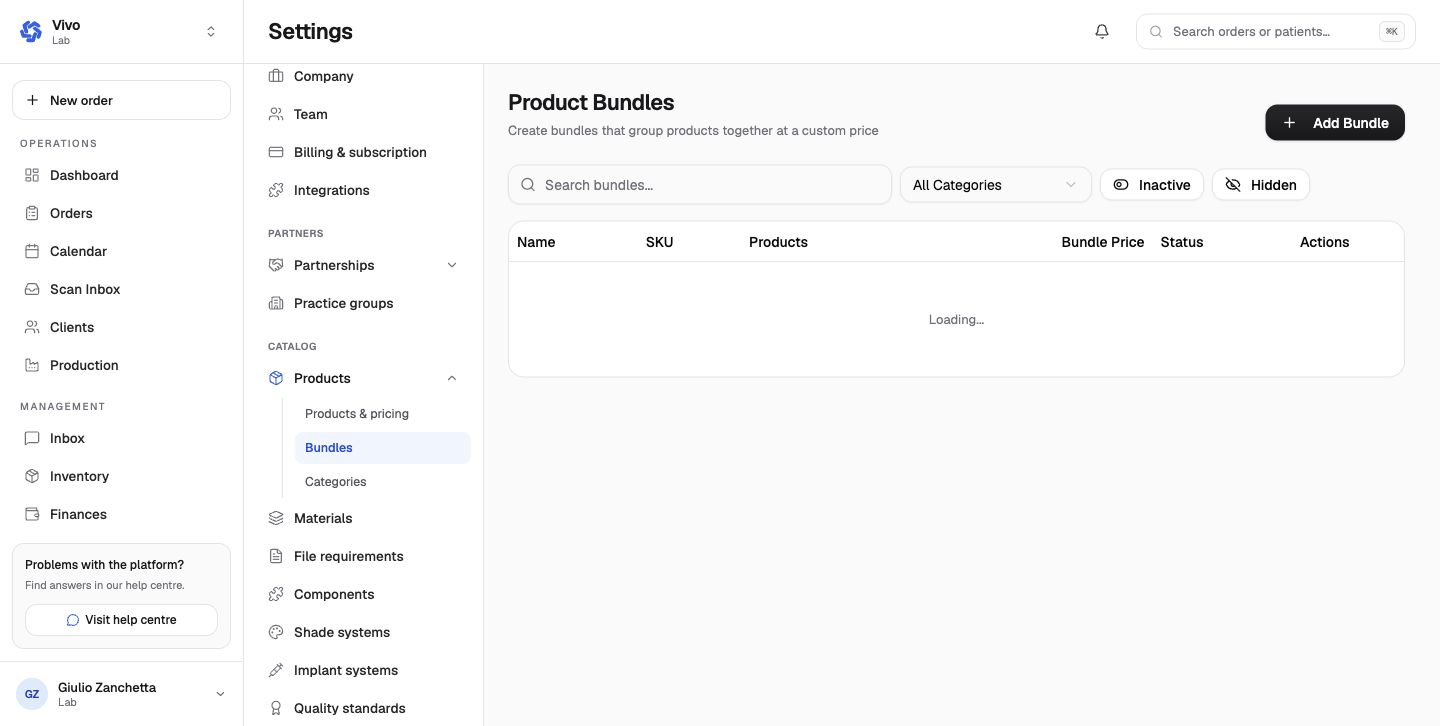Click the Search orders or patients field

(1276, 32)
